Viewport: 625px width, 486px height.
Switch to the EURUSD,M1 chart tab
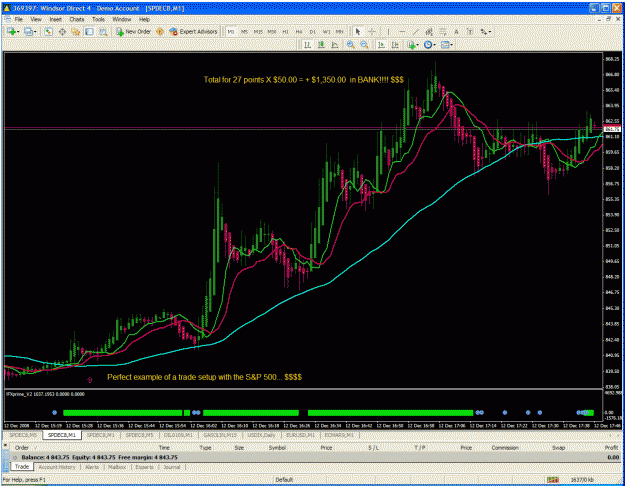300,435
